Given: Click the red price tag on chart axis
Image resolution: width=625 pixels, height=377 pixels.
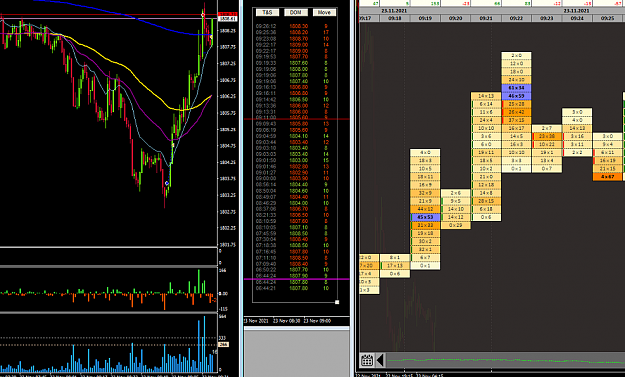Looking at the screenshot, I should tap(228, 14).
